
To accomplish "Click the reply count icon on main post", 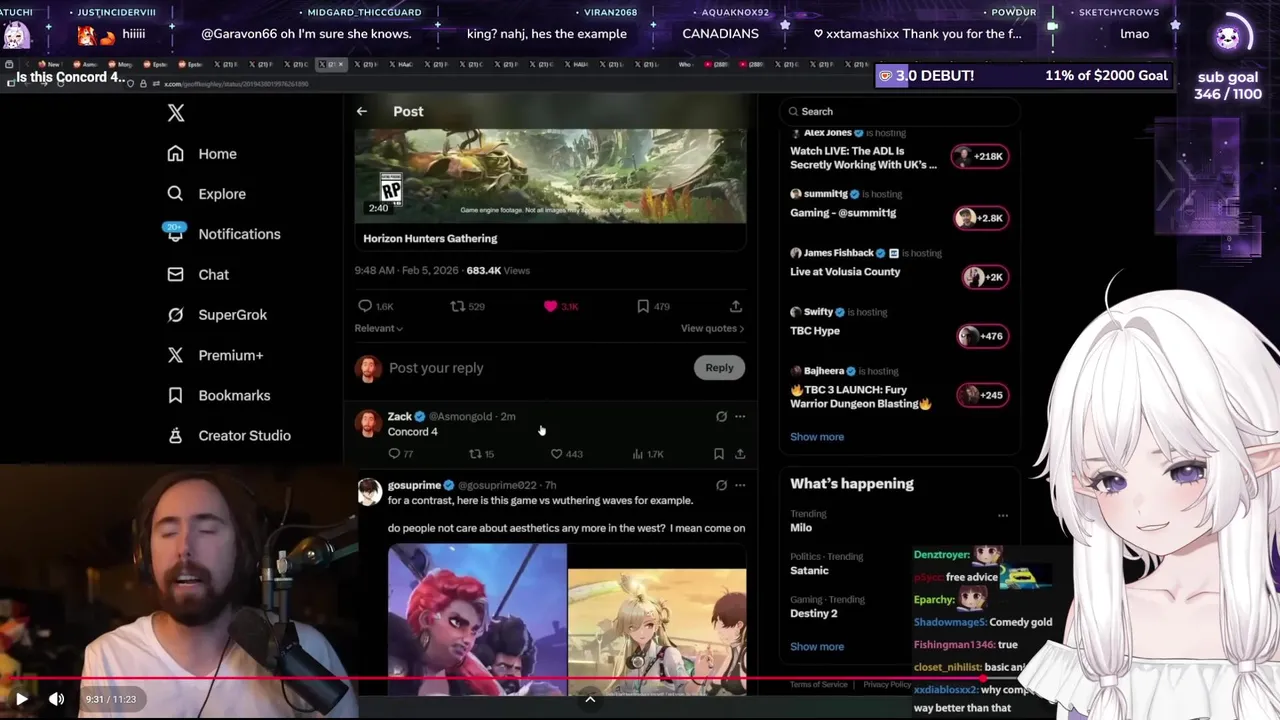I will click(x=365, y=306).
